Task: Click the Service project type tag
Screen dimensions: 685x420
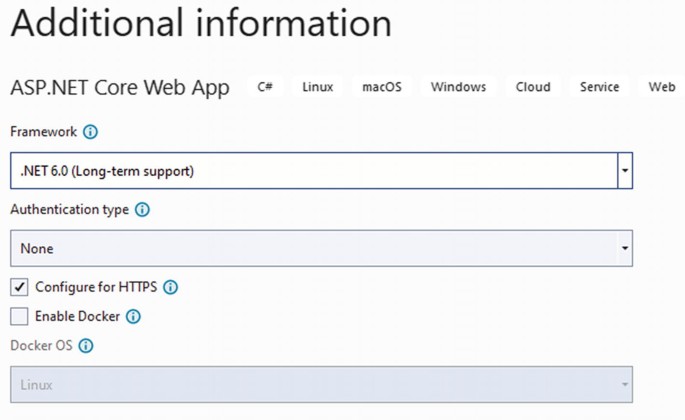Action: coord(599,87)
